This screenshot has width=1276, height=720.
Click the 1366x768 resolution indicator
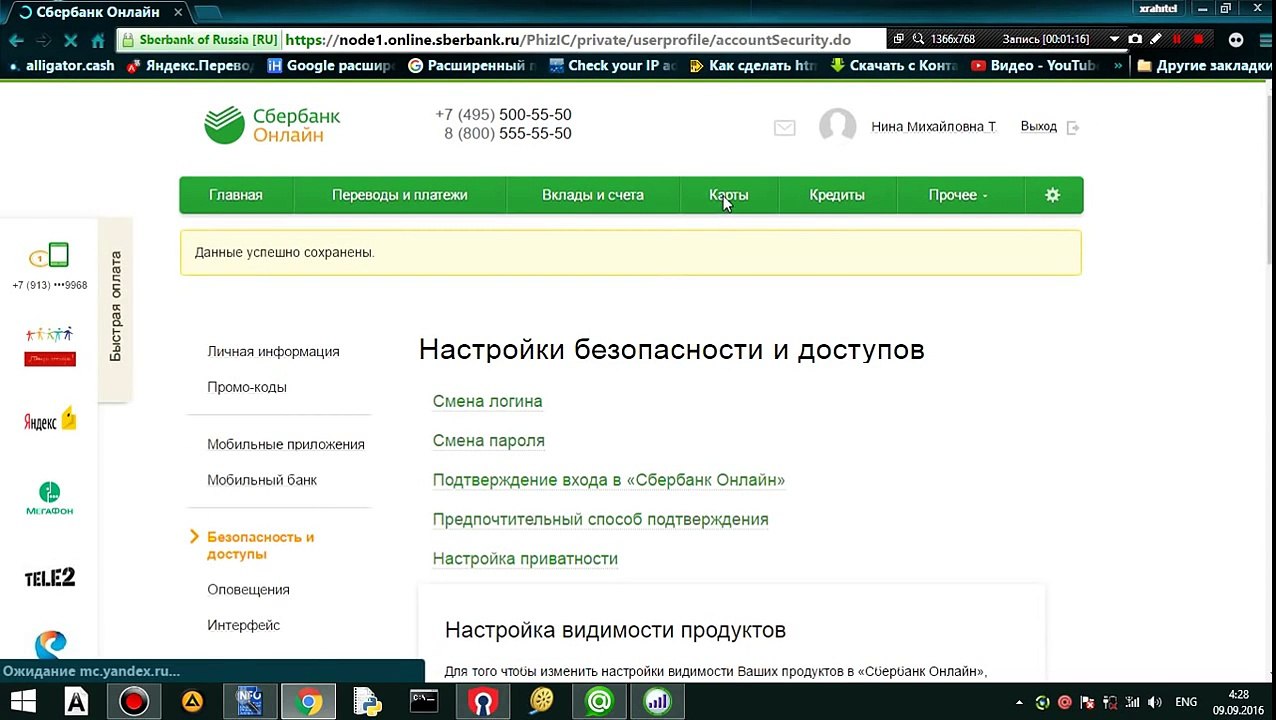(952, 39)
